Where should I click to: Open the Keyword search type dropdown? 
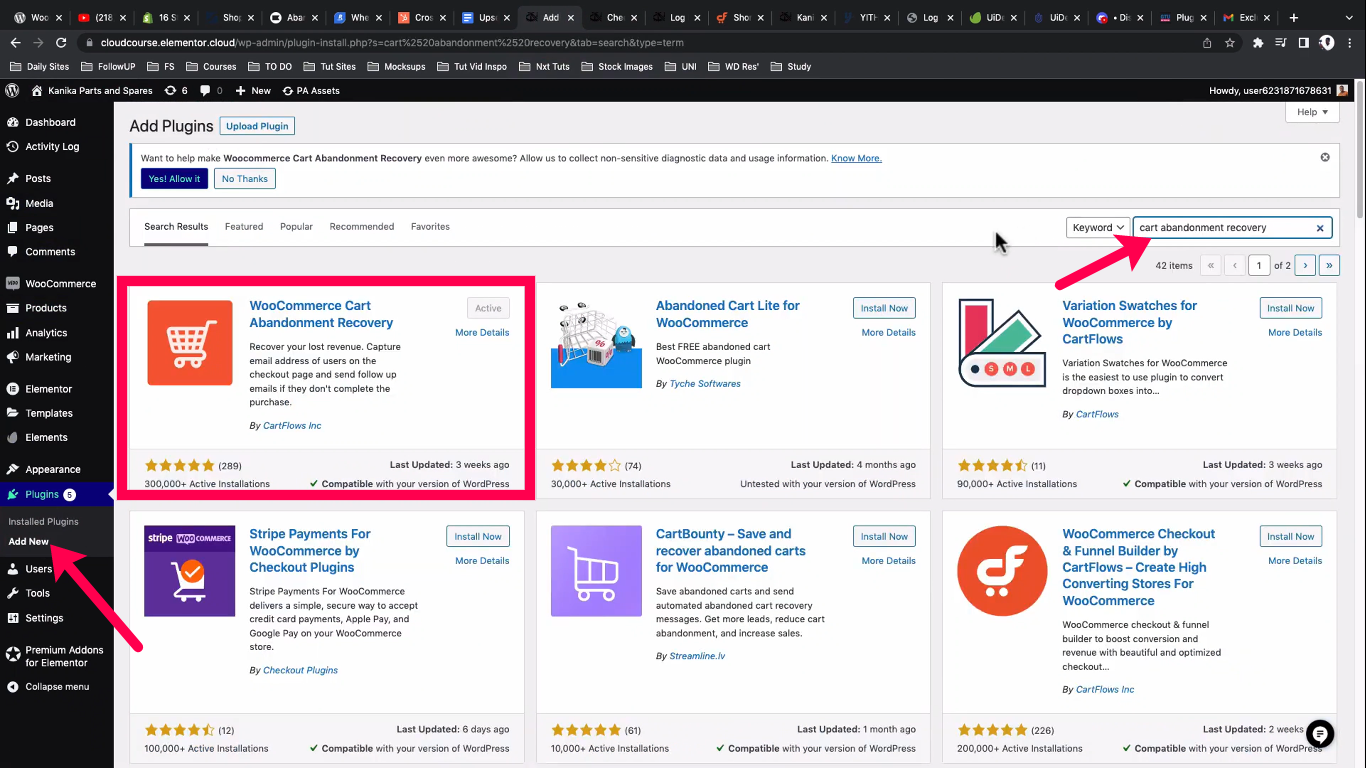pyautogui.click(x=1098, y=228)
